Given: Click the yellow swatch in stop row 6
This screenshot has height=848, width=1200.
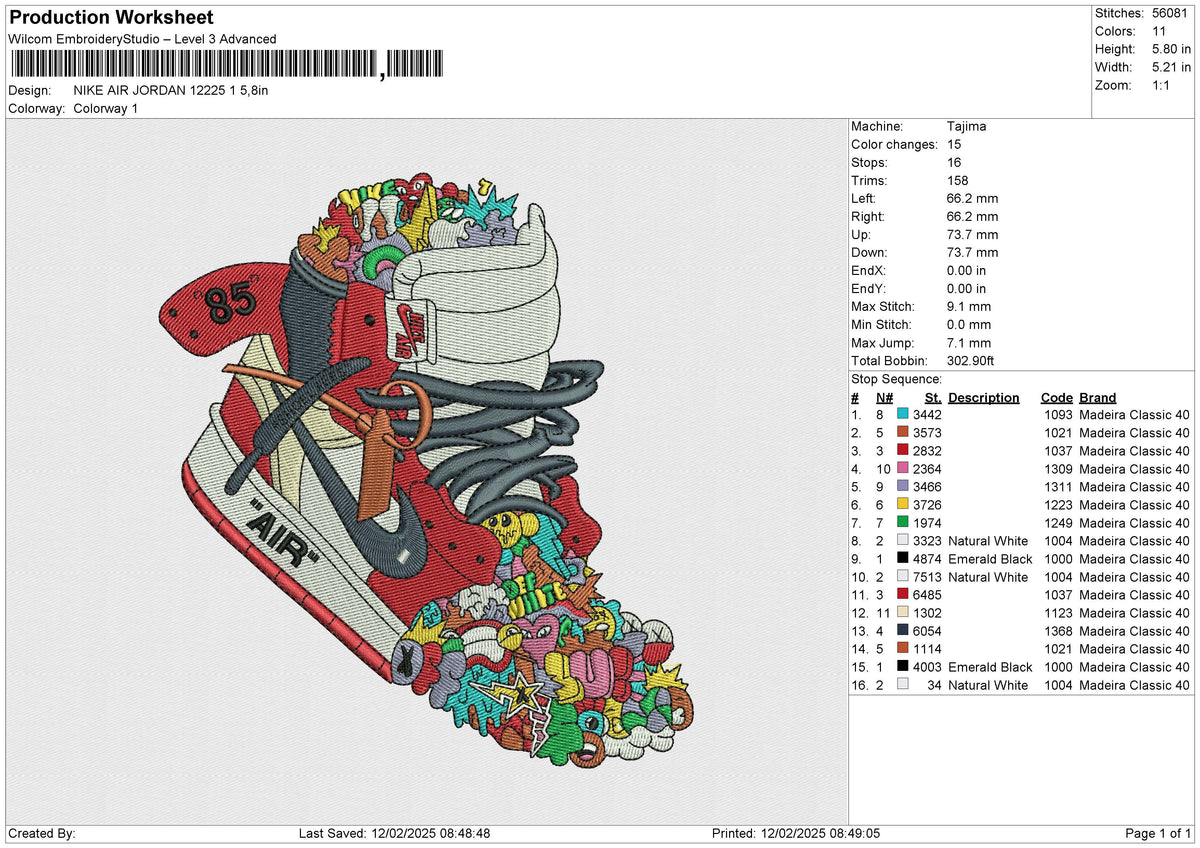Looking at the screenshot, I should coord(903,504).
